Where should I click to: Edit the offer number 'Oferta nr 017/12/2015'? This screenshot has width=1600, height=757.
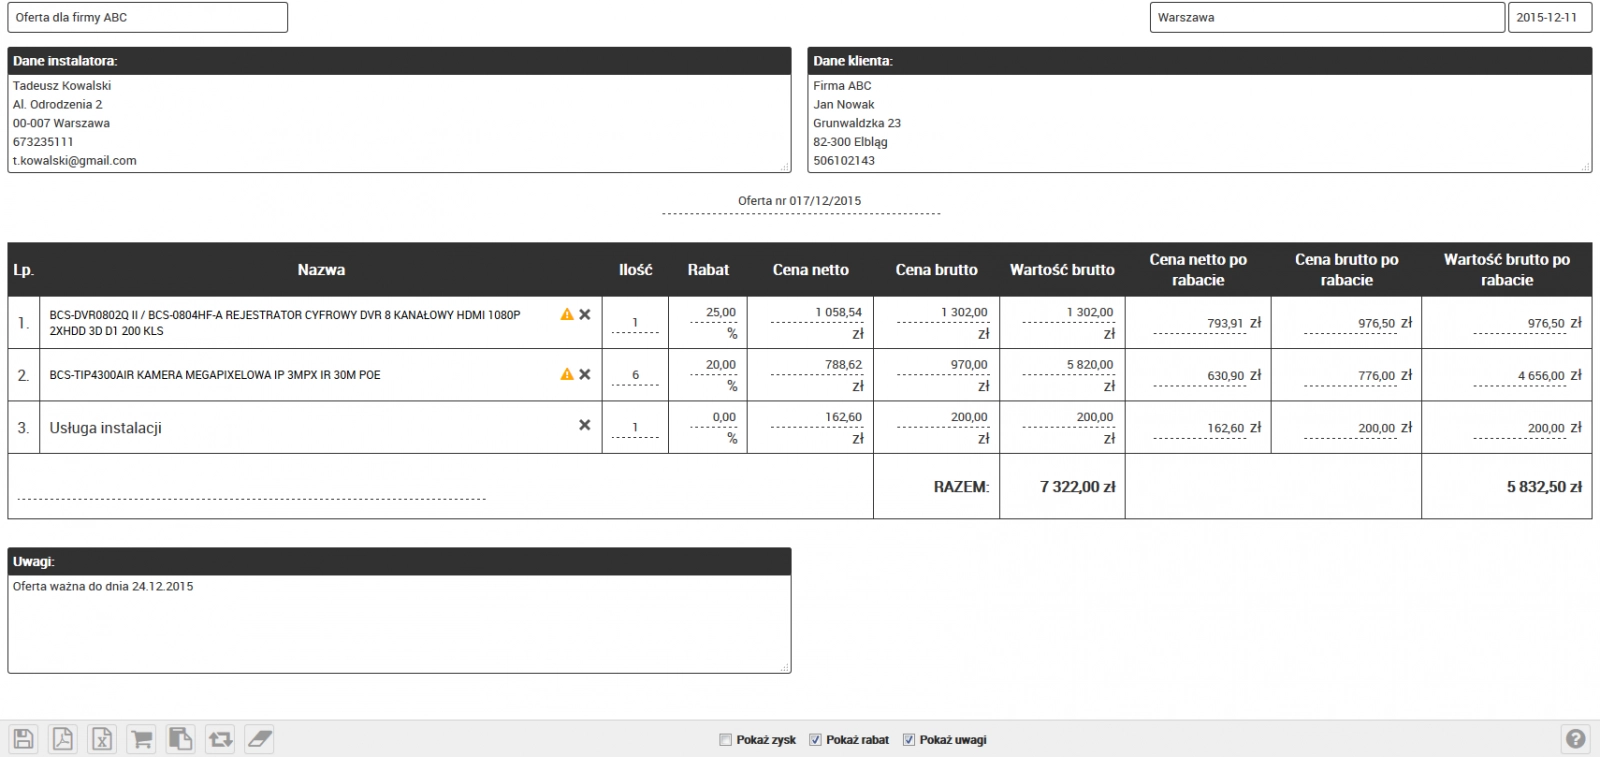coord(800,201)
